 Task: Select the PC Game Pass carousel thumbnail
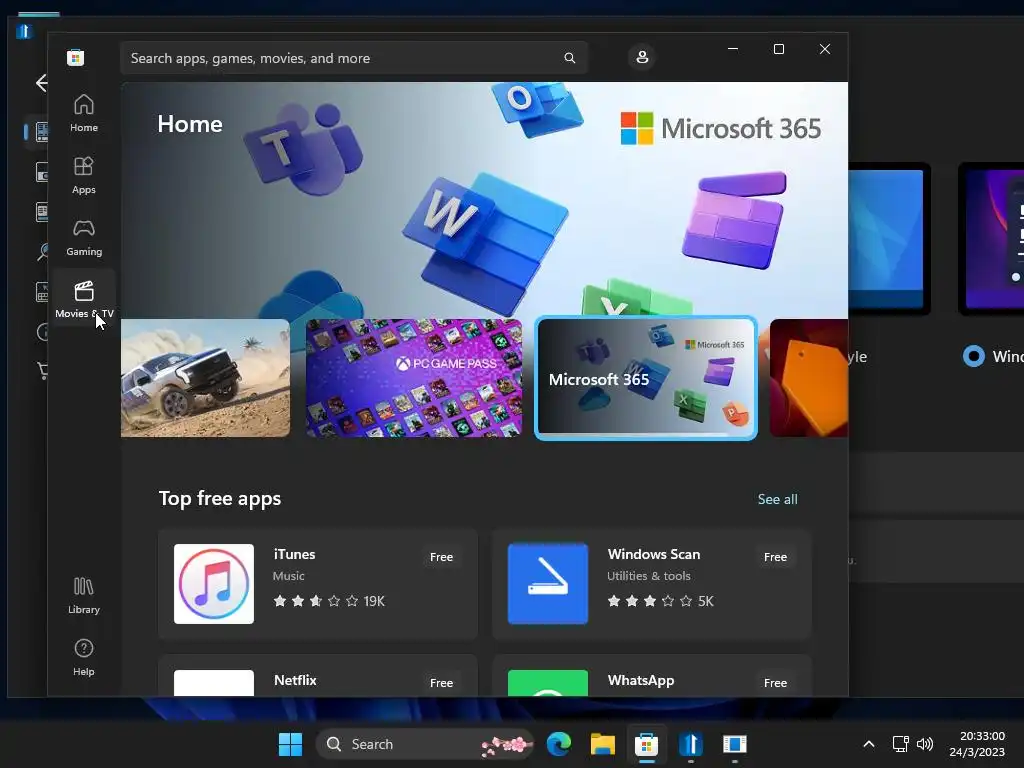pyautogui.click(x=414, y=378)
